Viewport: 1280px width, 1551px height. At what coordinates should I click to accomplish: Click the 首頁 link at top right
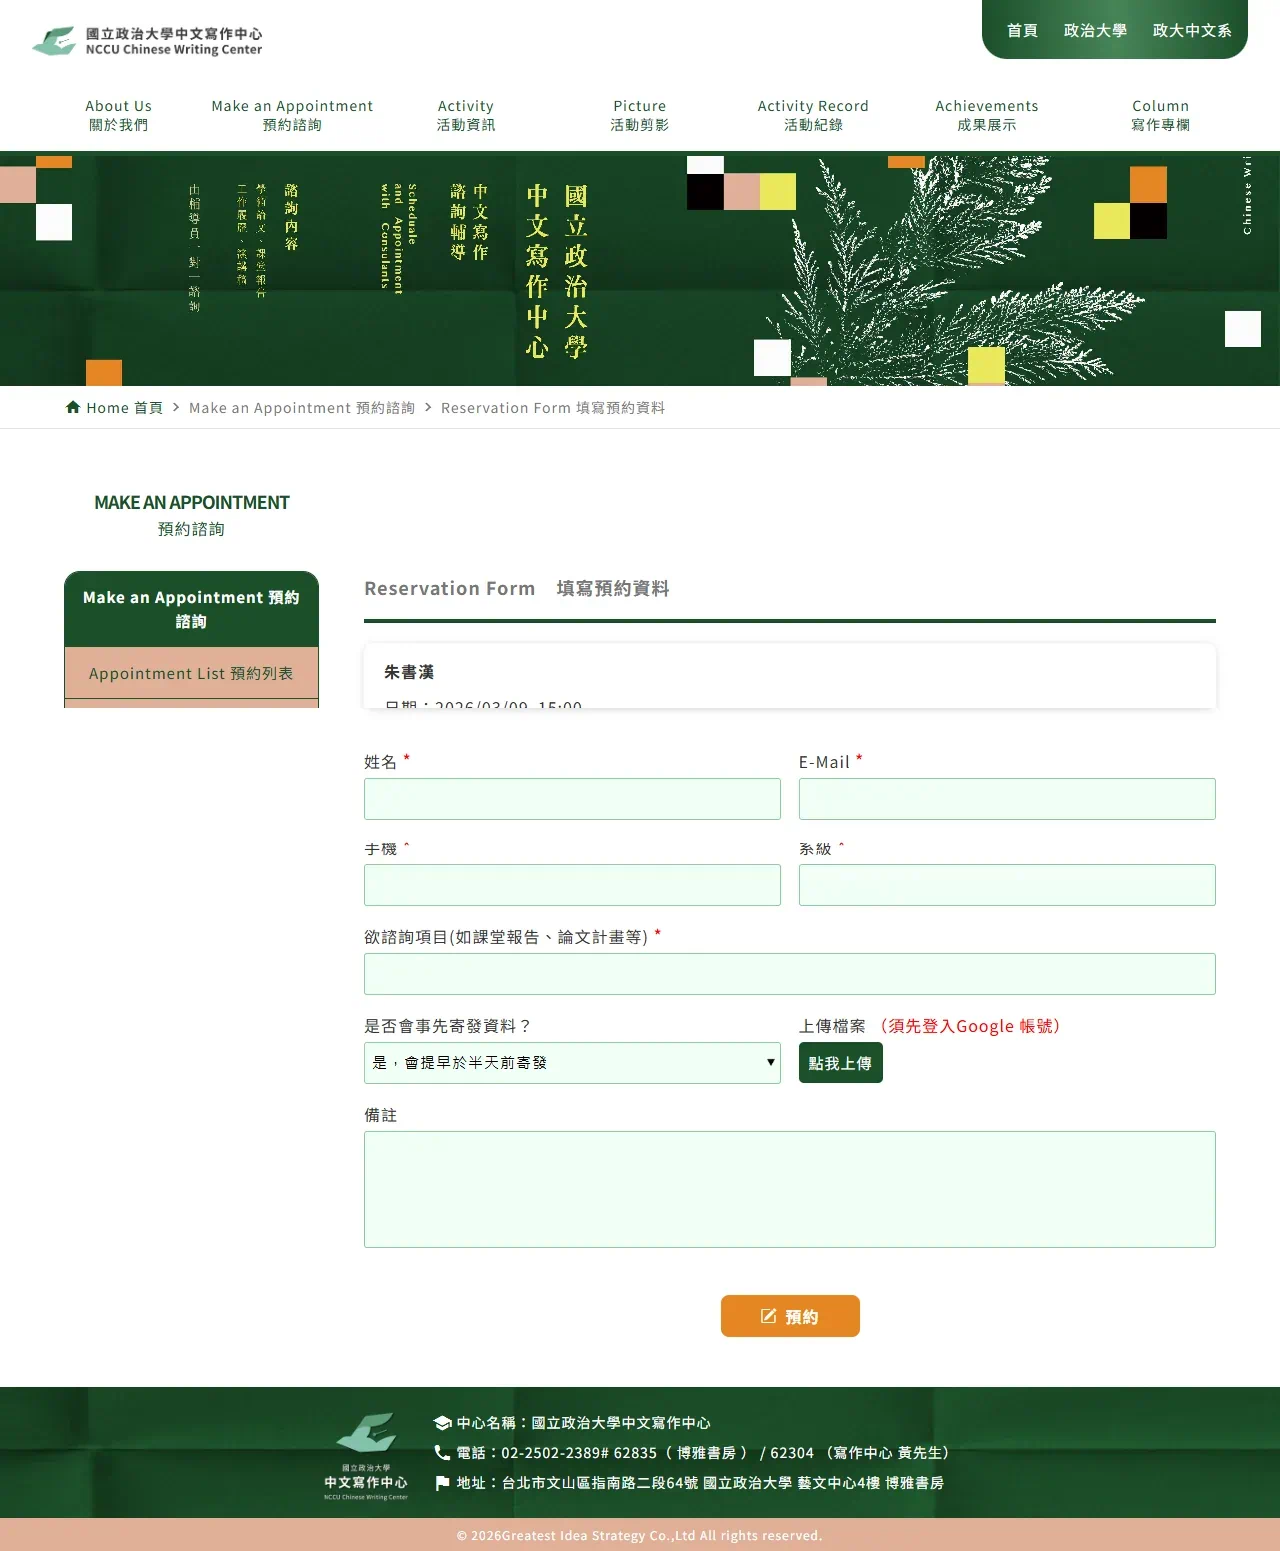click(1021, 30)
